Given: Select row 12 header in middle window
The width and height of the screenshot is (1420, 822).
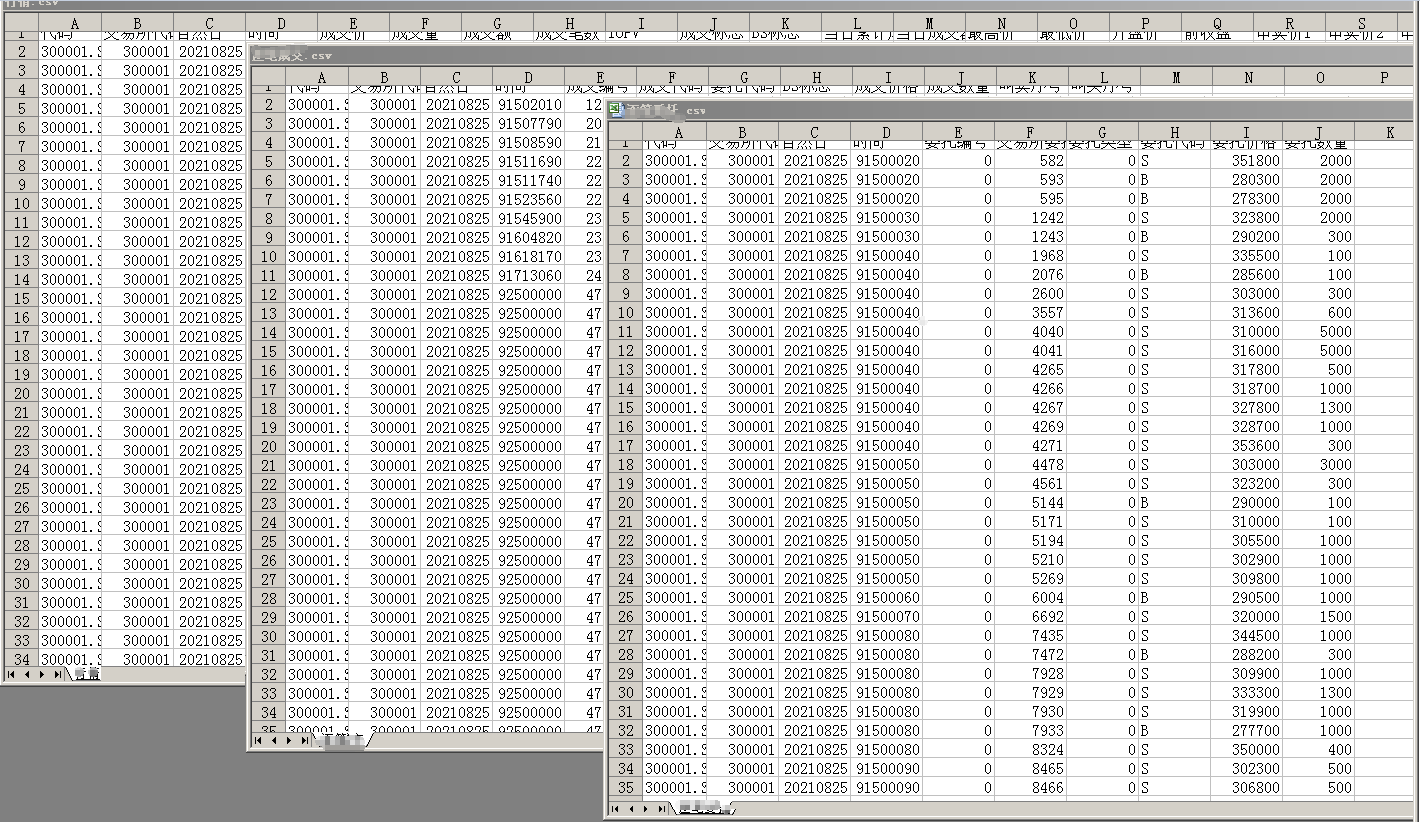Looking at the screenshot, I should [x=267, y=294].
